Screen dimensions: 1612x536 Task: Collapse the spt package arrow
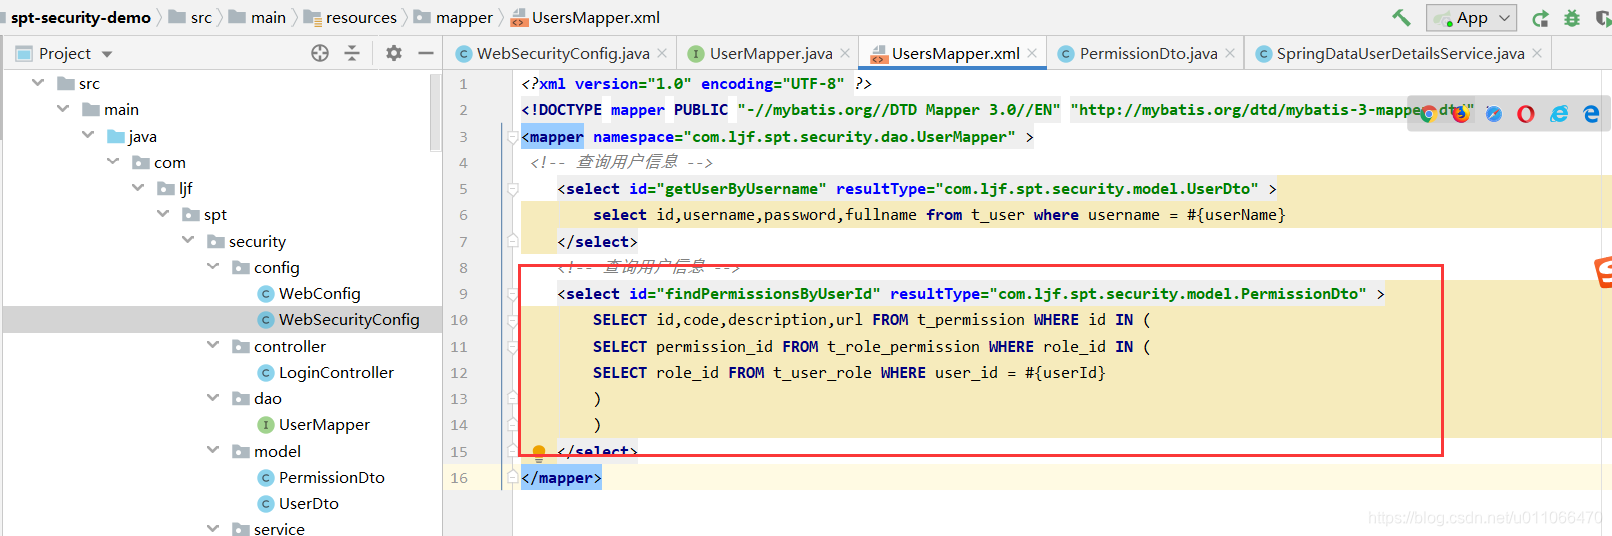pyautogui.click(x=163, y=214)
